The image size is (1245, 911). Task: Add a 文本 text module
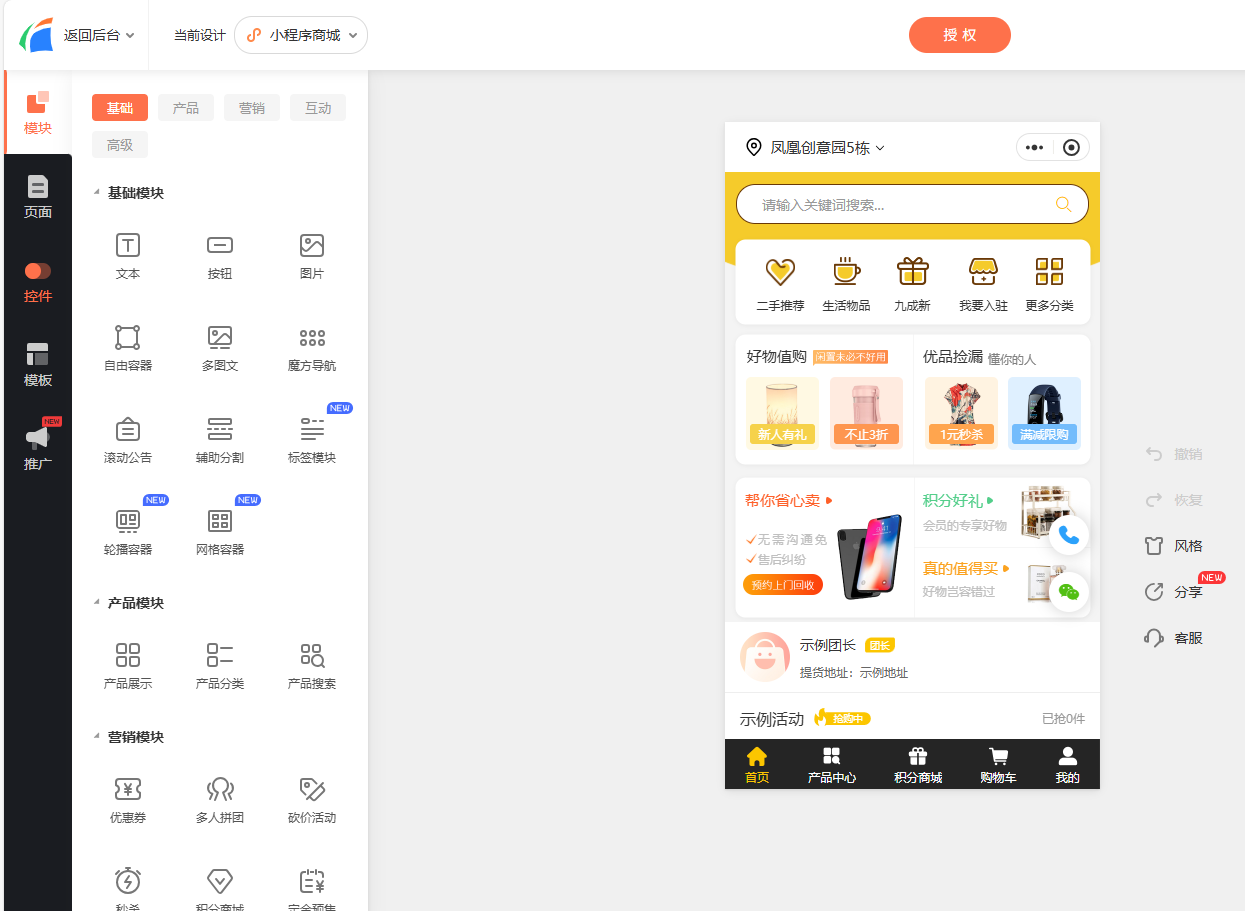pyautogui.click(x=128, y=257)
